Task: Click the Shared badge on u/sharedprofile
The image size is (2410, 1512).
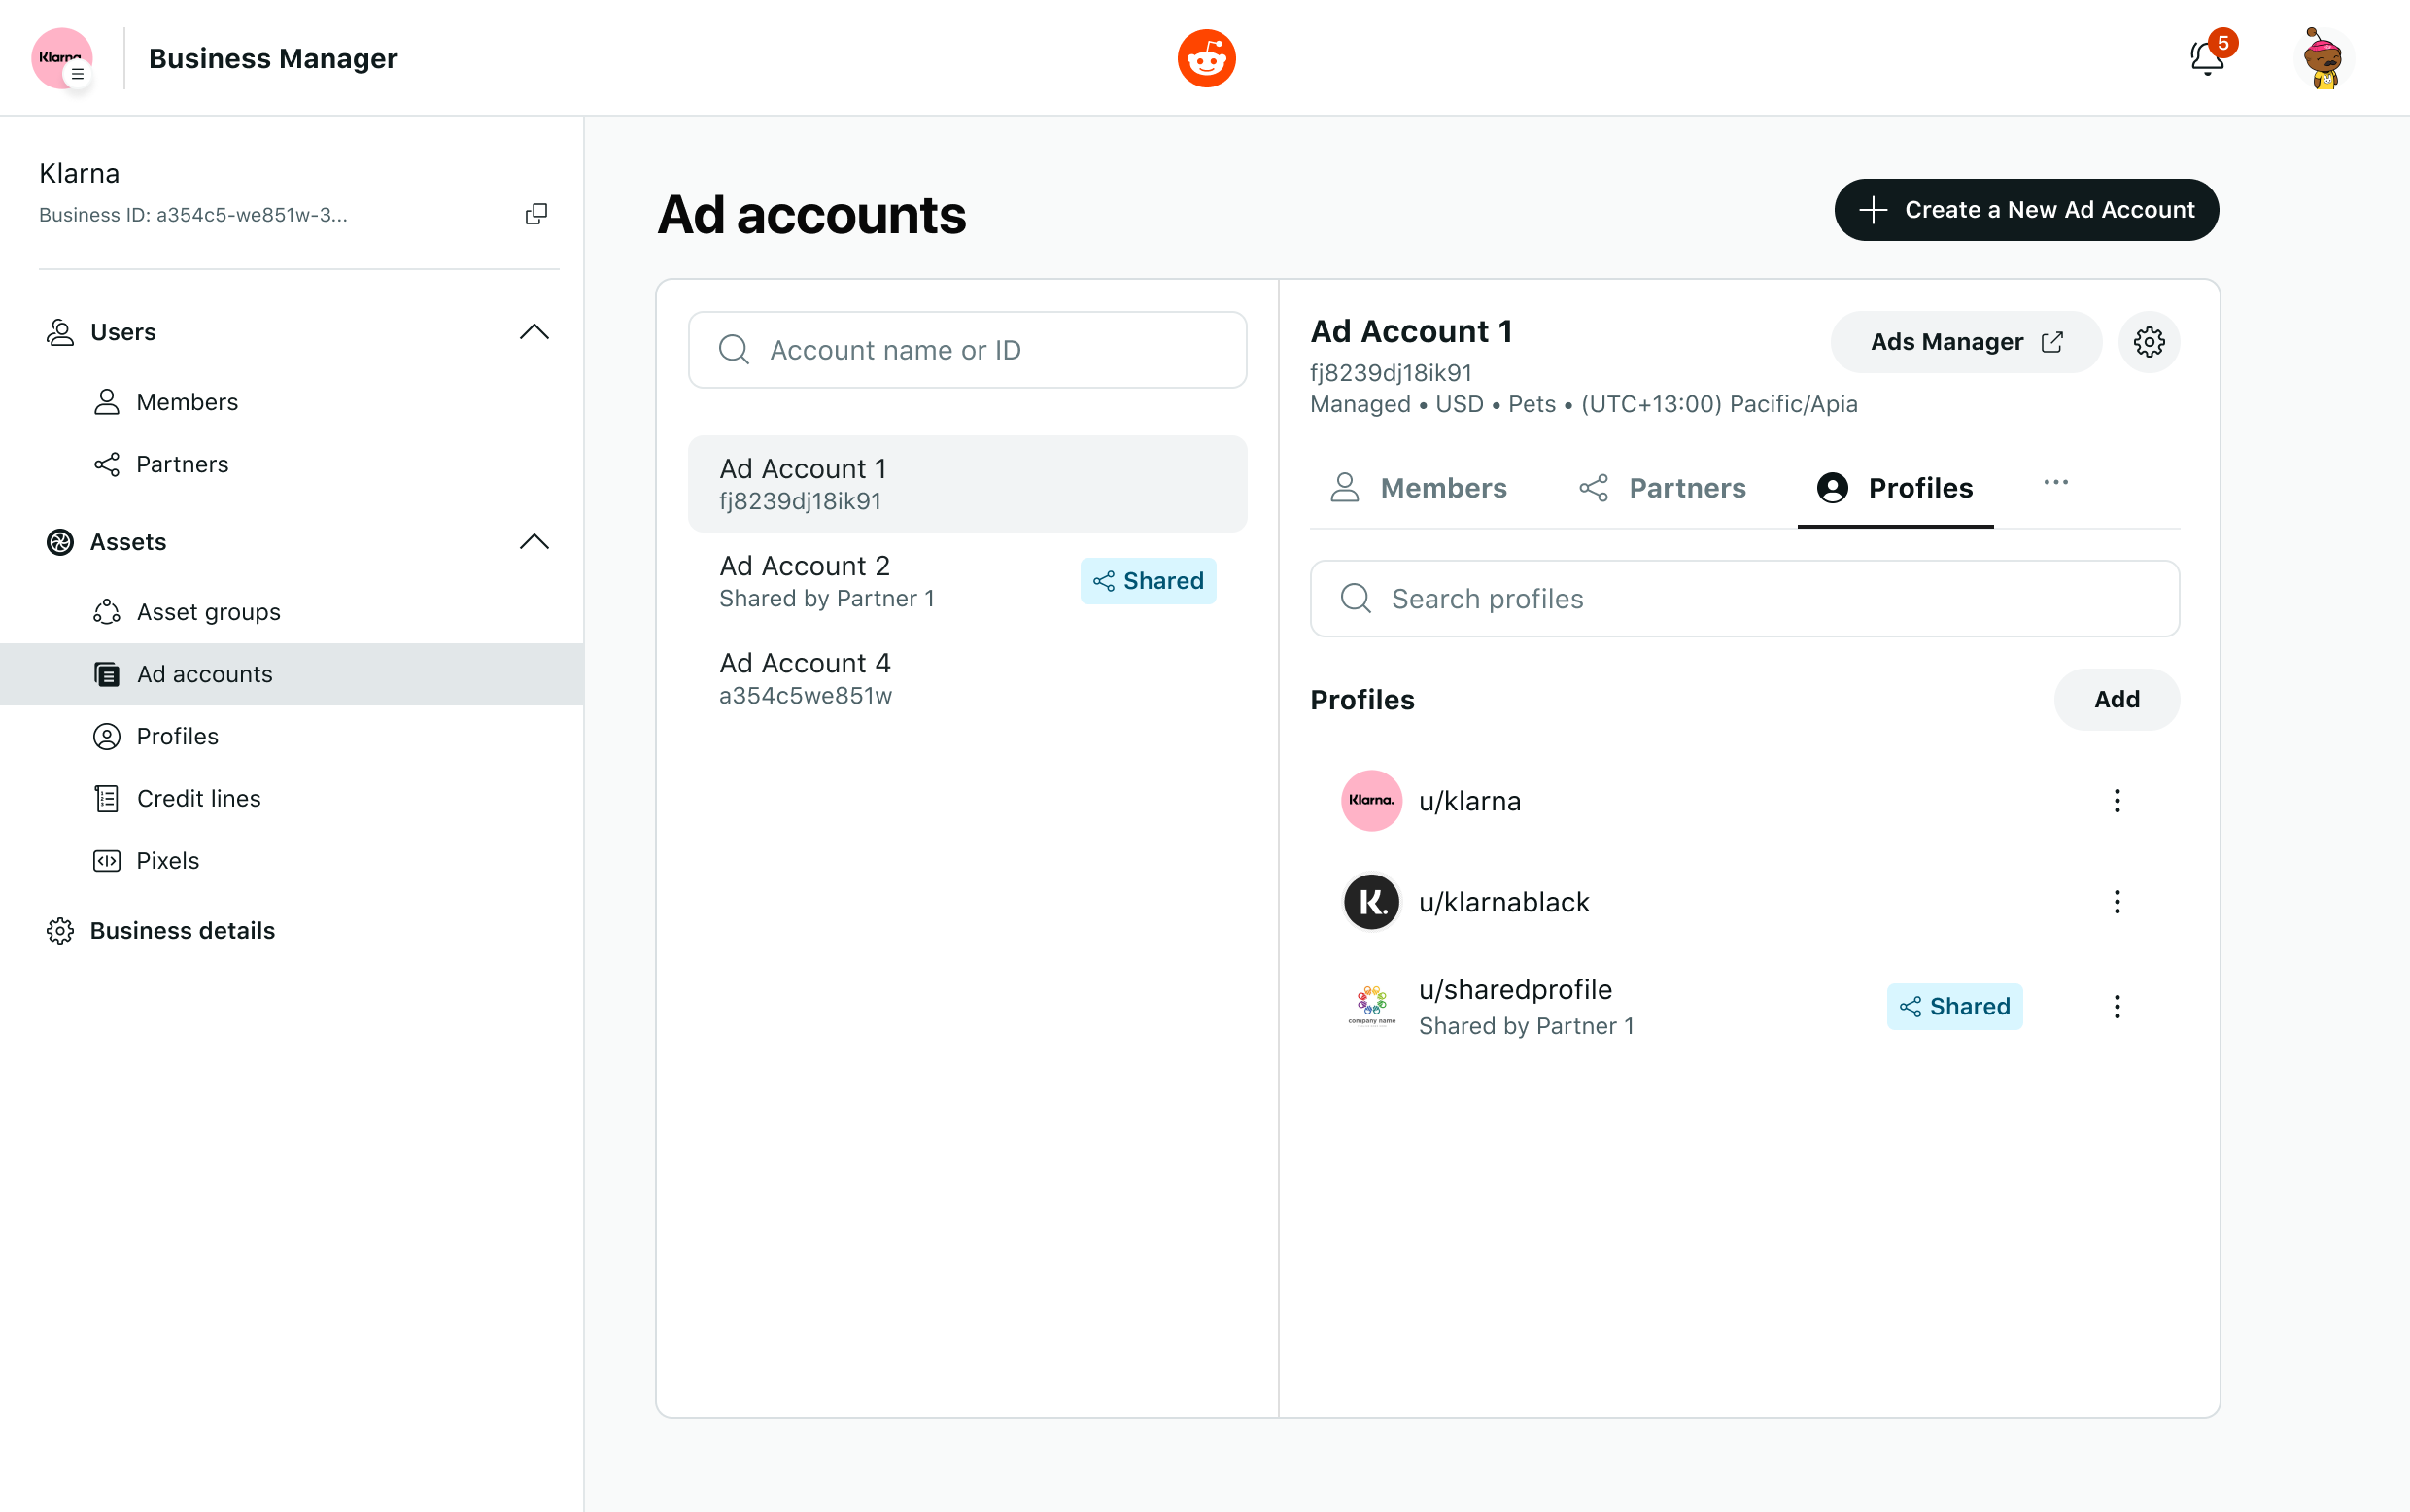Action: tap(1954, 1006)
